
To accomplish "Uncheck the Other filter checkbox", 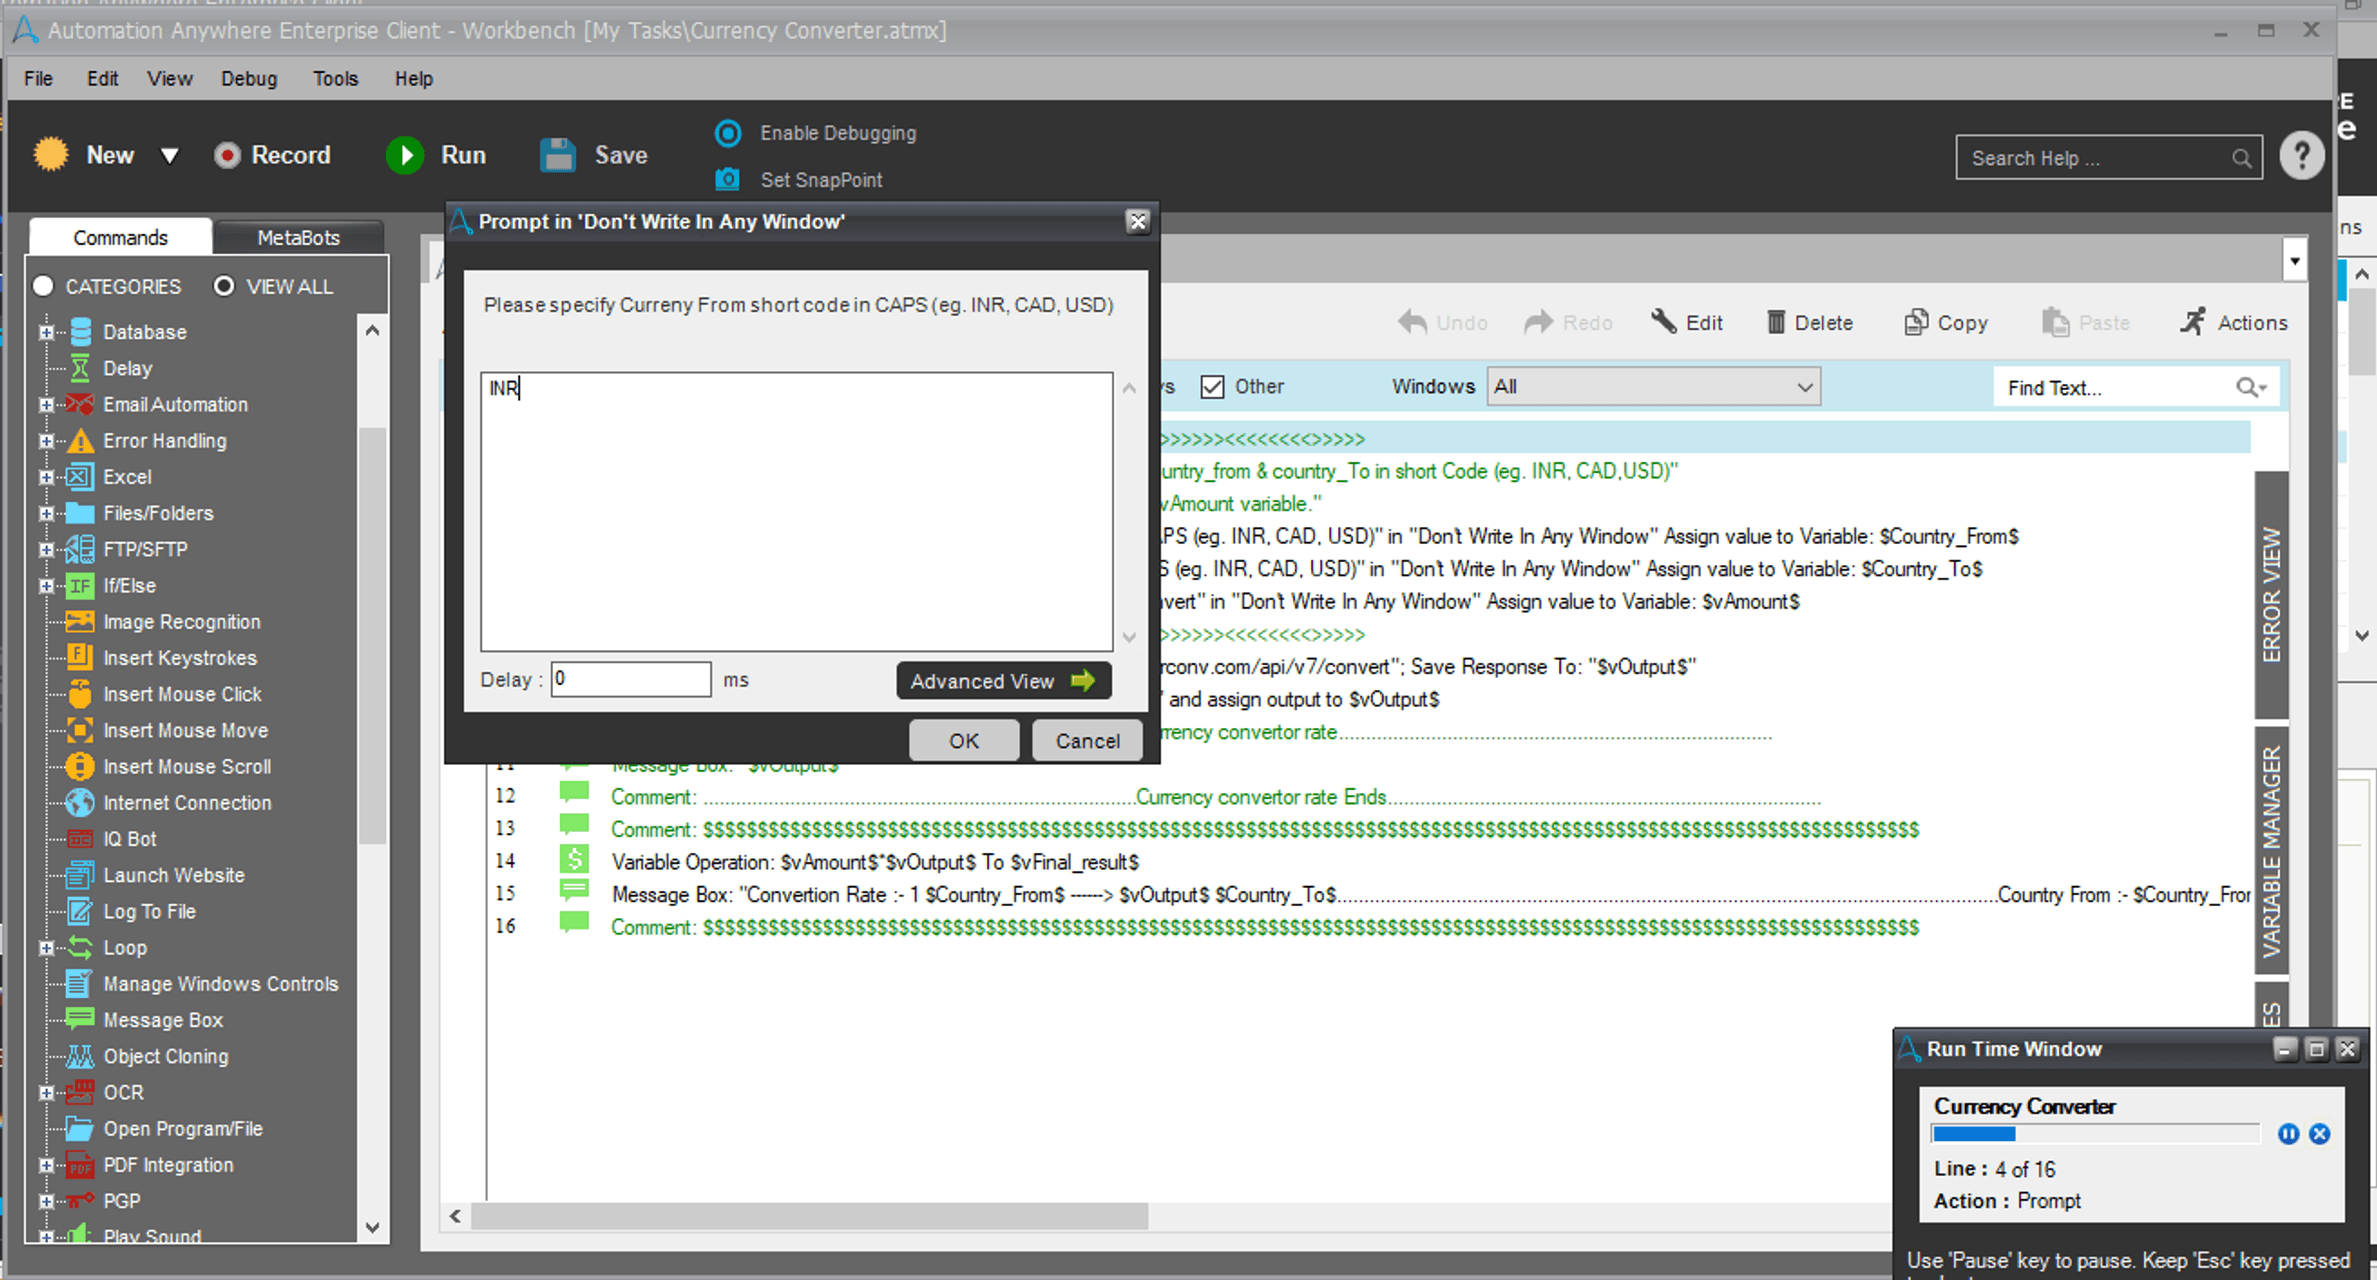I will coord(1212,387).
